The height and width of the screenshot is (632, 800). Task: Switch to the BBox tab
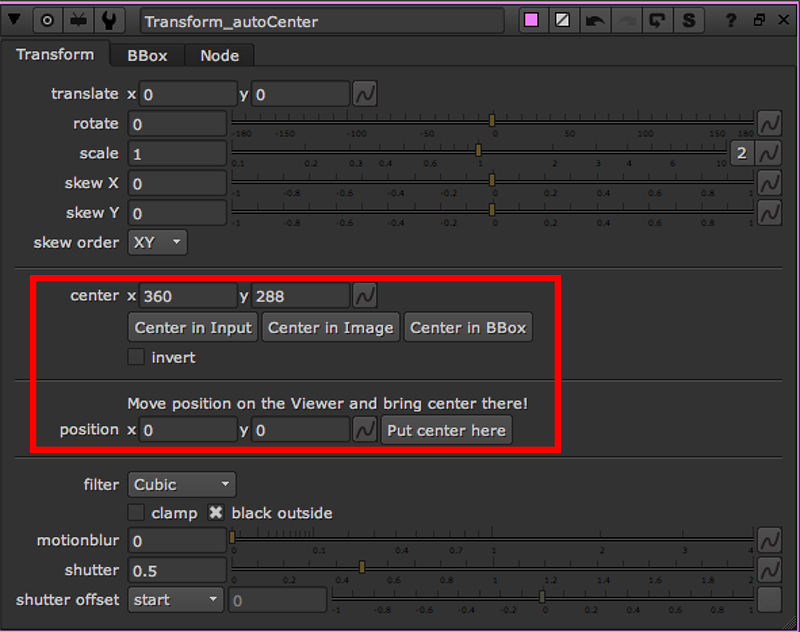[x=146, y=56]
